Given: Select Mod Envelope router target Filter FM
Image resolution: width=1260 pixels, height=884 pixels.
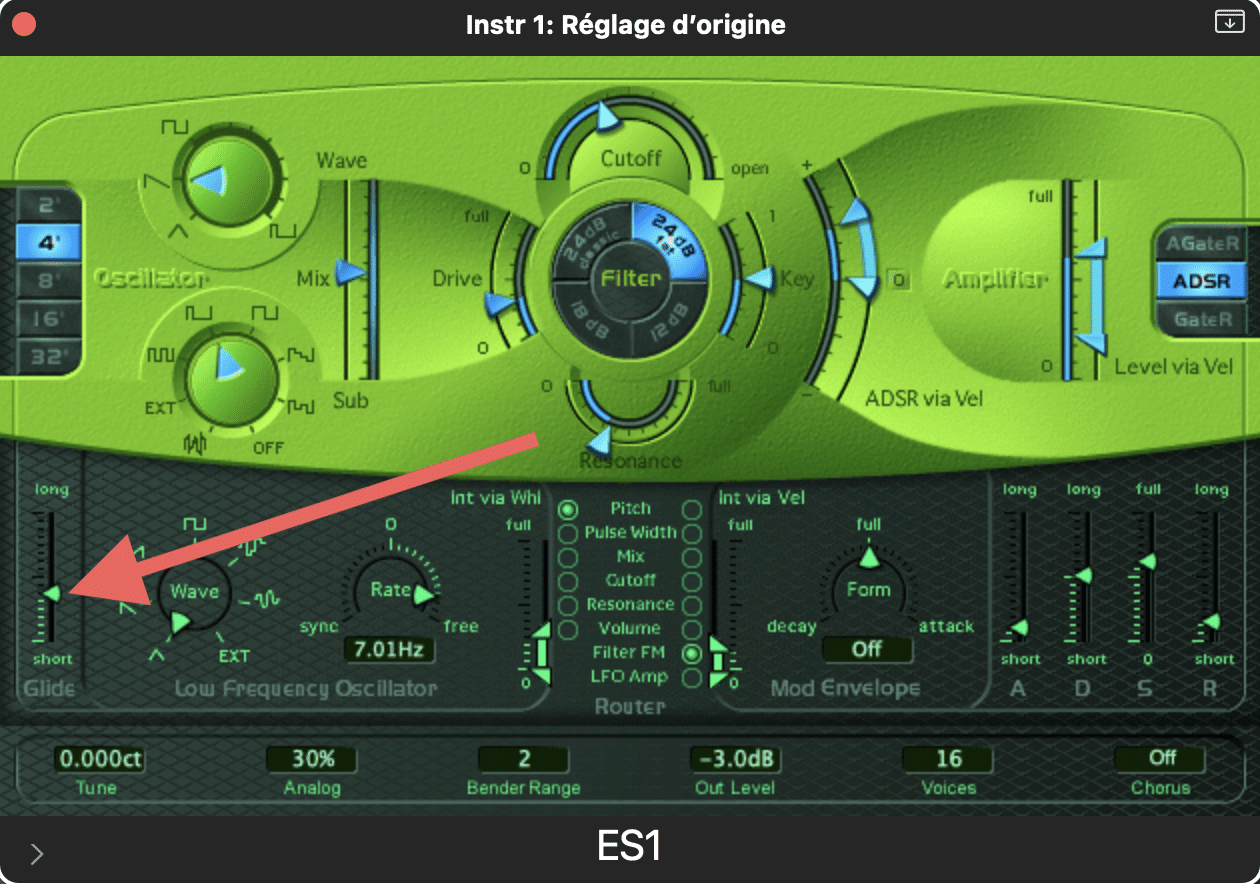Looking at the screenshot, I should point(690,653).
